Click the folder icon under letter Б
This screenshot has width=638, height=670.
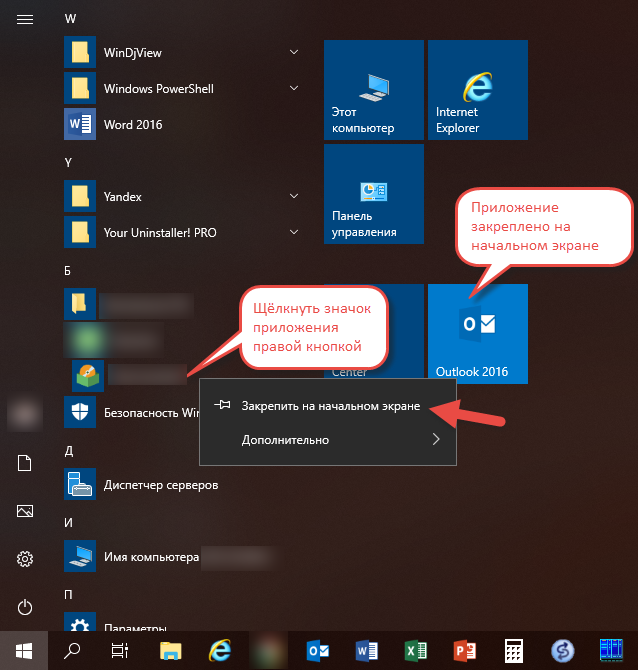pyautogui.click(x=80, y=304)
